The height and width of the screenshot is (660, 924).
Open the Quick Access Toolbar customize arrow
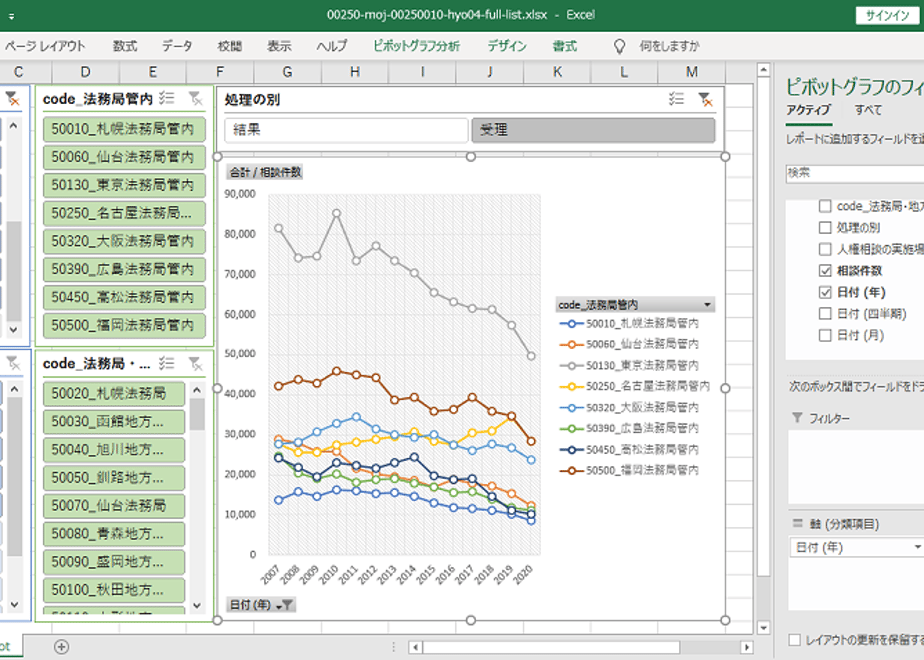pos(11,16)
